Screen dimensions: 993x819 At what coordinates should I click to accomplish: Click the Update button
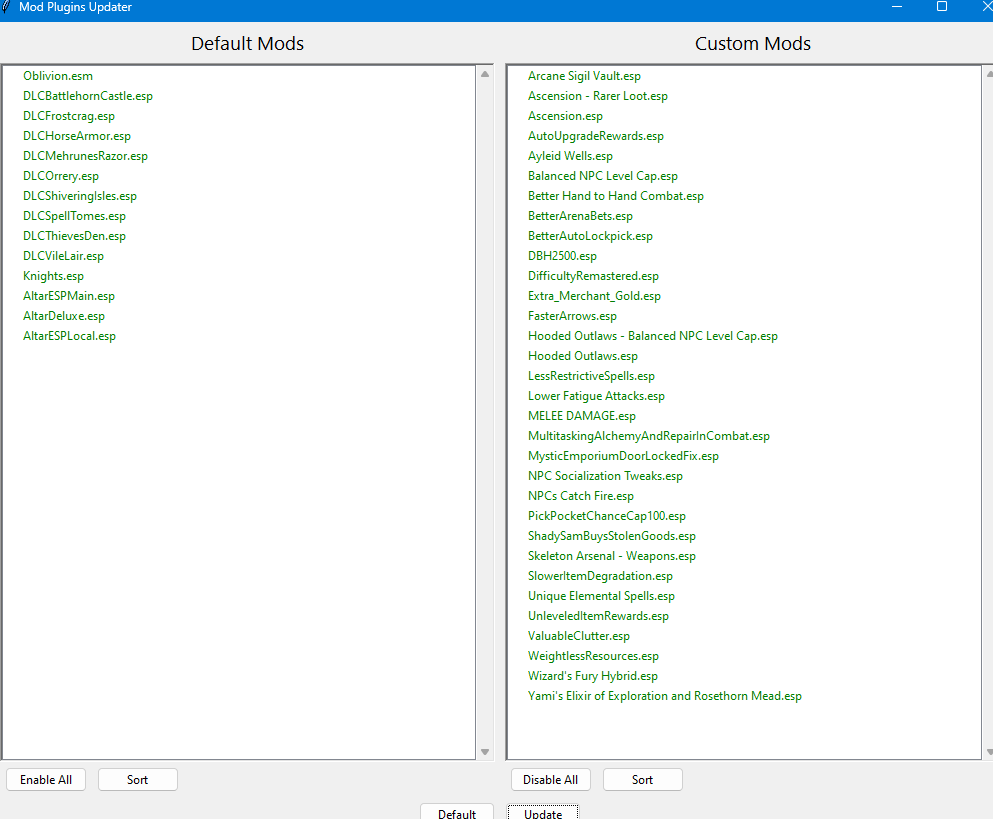tap(543, 812)
